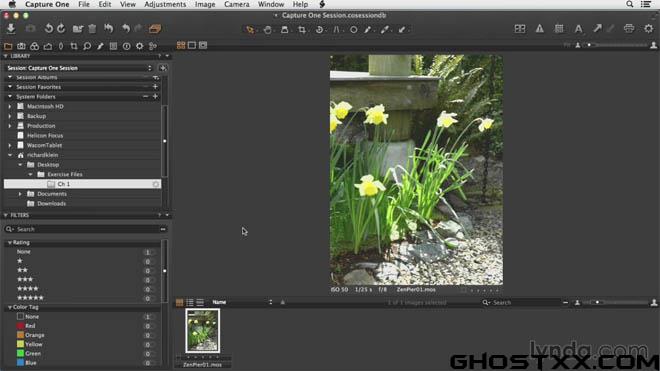
Task: Open preferences with toolbar gear icon
Action: coord(649,29)
